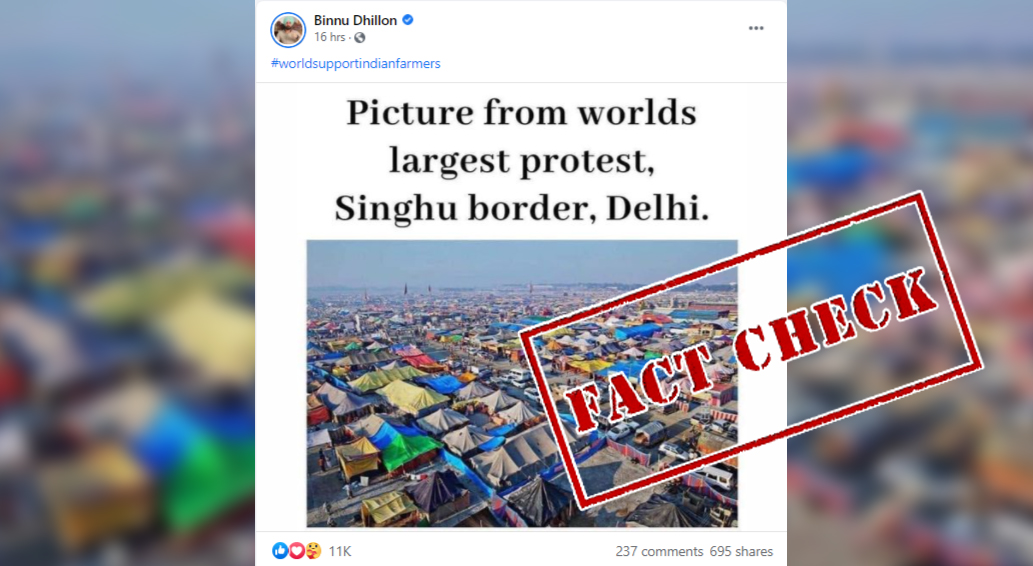Click the 16 hrs timestamp
1033x566 pixels.
(x=329, y=38)
